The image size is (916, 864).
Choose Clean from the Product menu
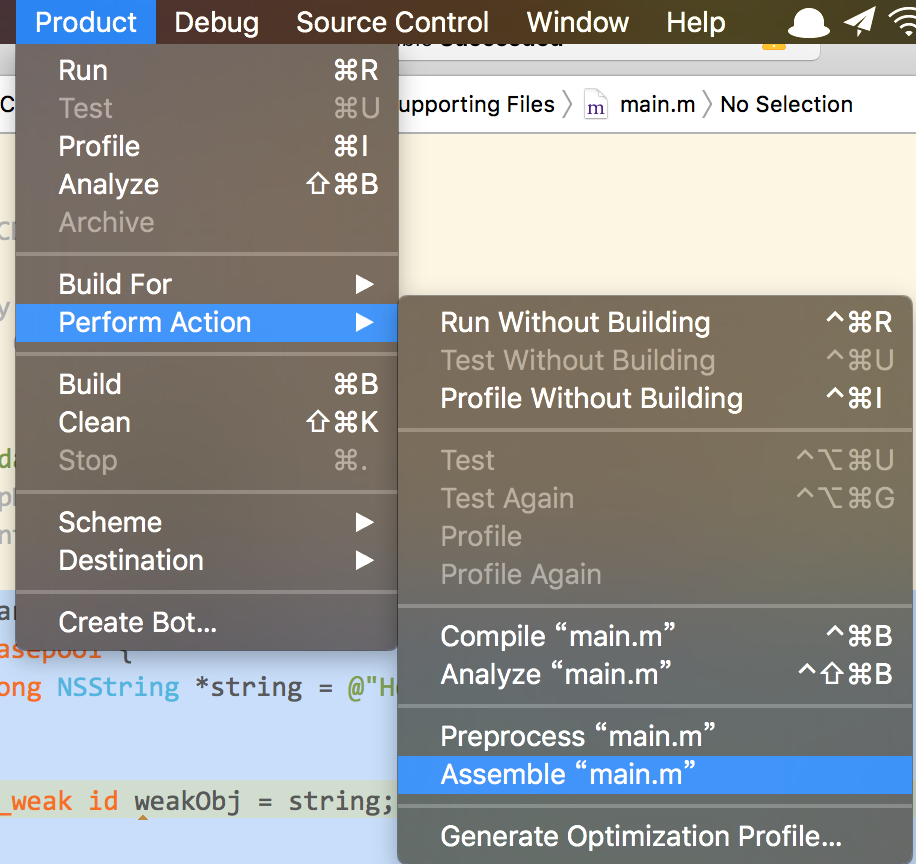click(x=207, y=422)
